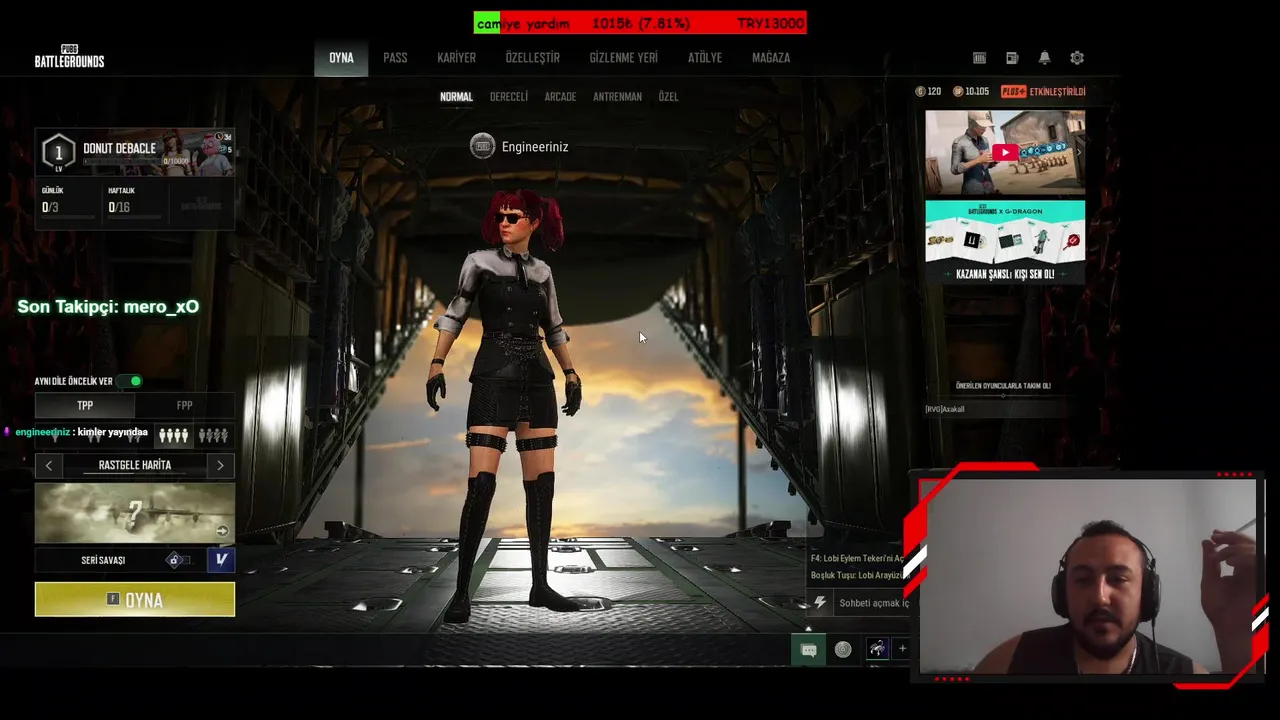Viewport: 1280px width, 720px height.
Task: Open the ÖZELLEŞTİR tab
Action: pos(532,58)
